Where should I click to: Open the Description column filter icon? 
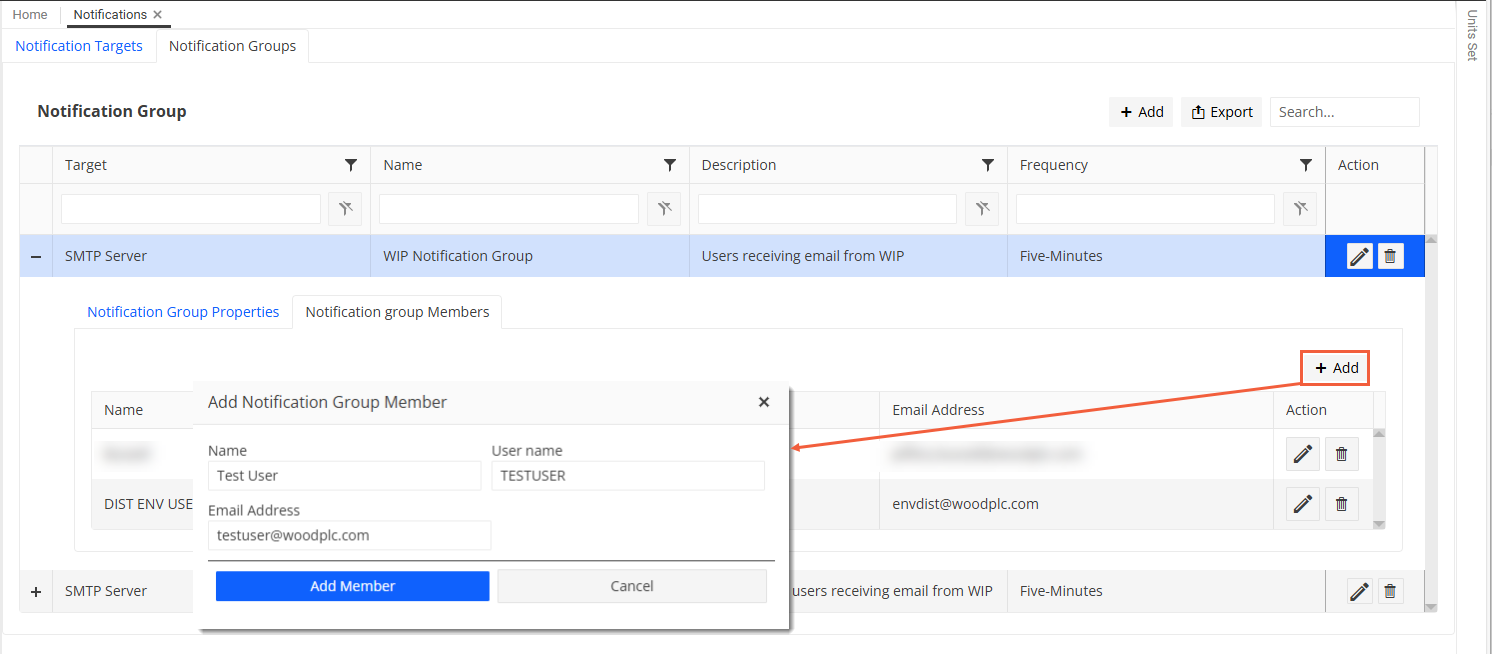pos(988,165)
